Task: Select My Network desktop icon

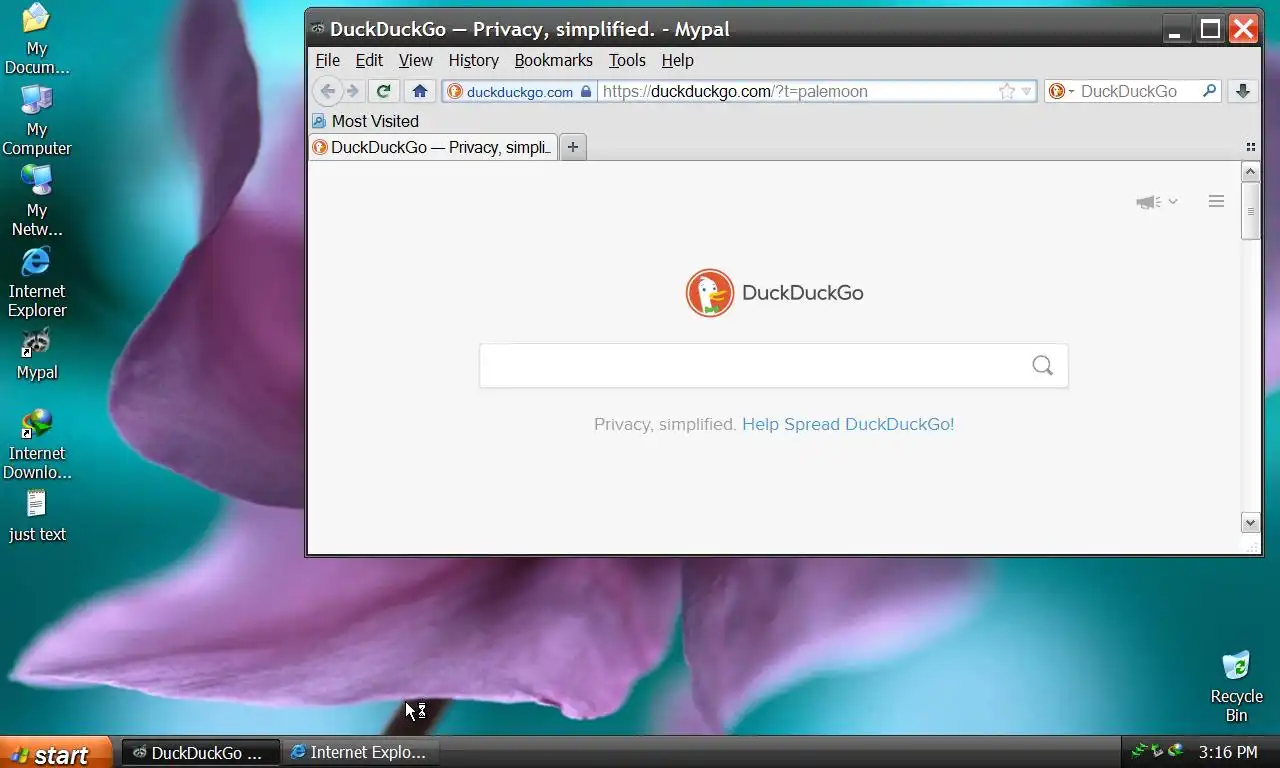Action: pyautogui.click(x=37, y=202)
